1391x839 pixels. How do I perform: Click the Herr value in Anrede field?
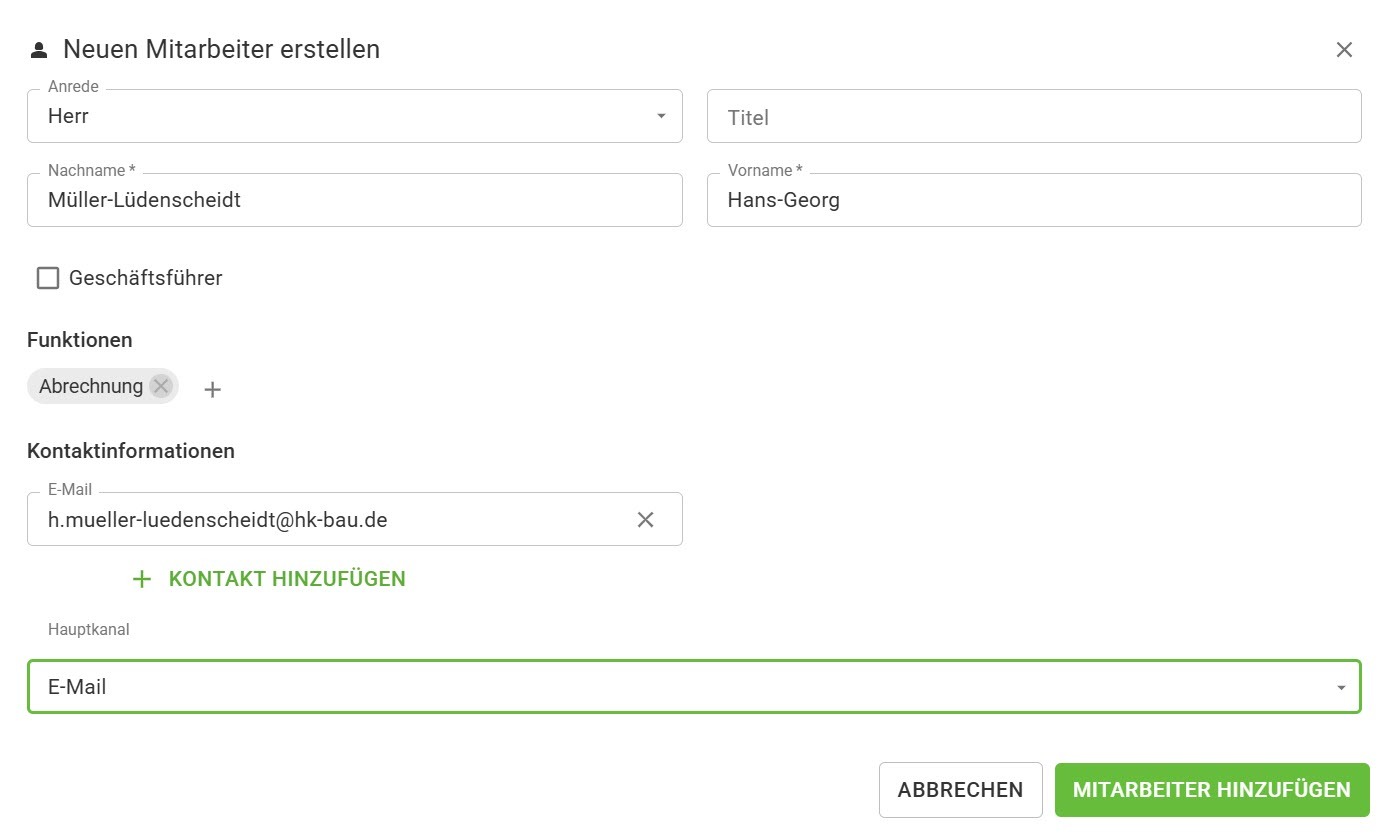(x=69, y=116)
